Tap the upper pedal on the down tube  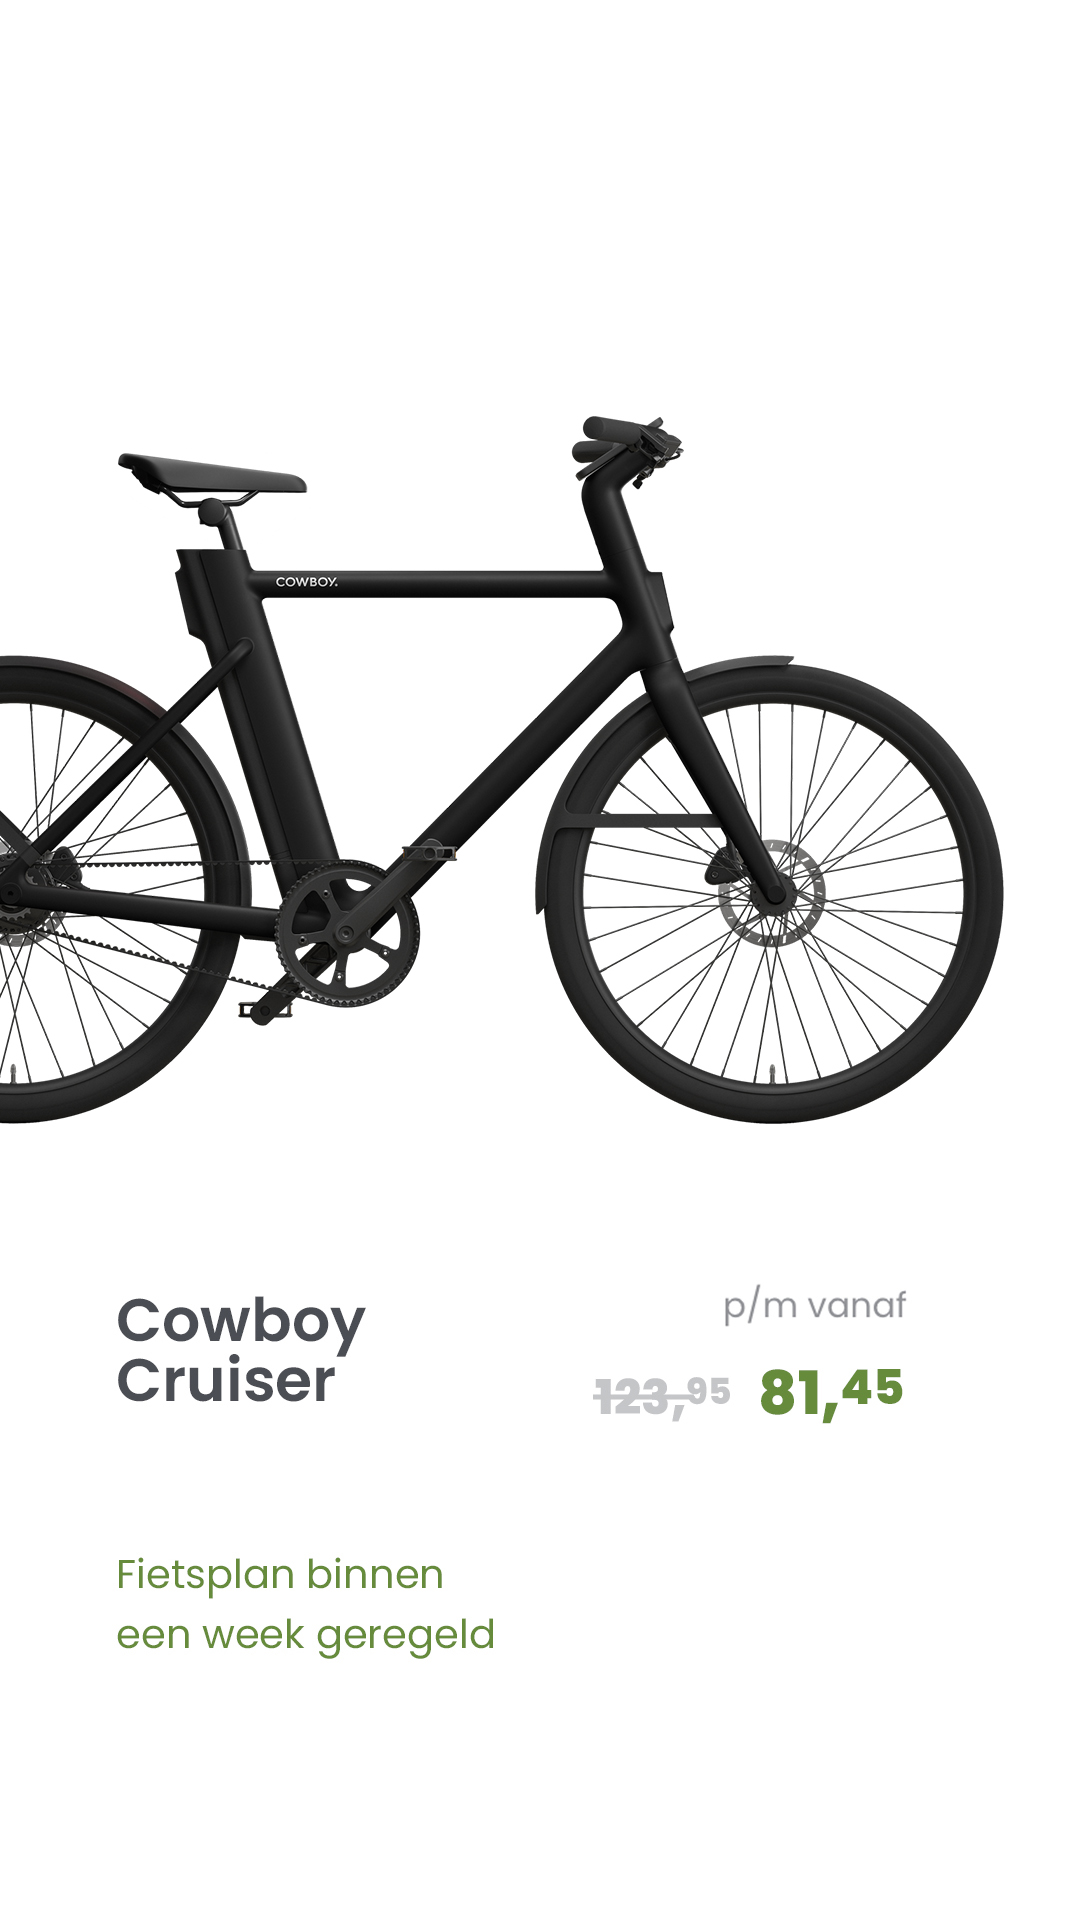coord(429,851)
